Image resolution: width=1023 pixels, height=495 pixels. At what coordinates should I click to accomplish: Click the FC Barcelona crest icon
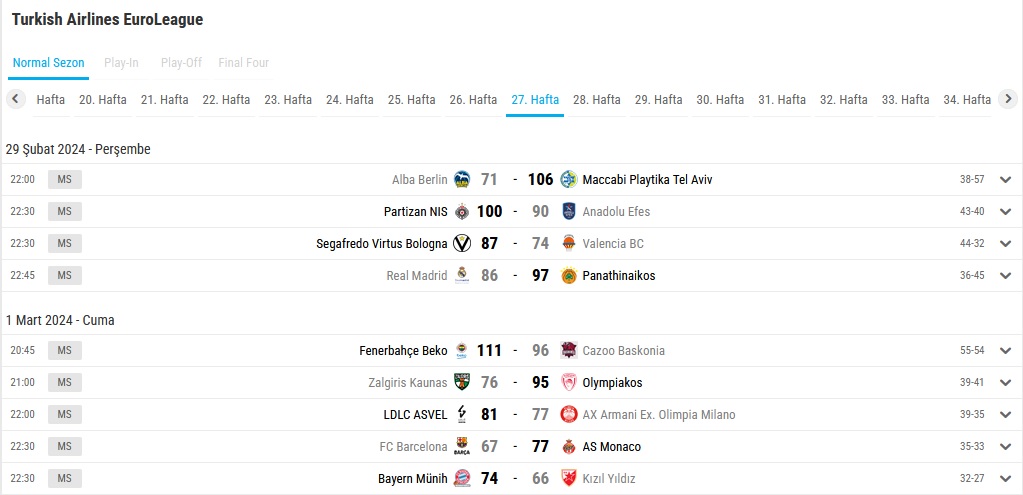click(462, 447)
